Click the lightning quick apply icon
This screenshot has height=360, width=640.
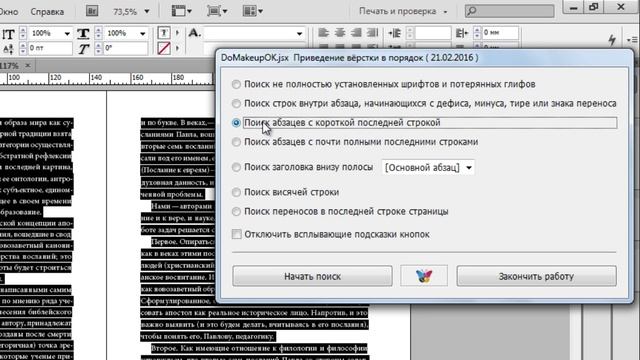[612, 40]
